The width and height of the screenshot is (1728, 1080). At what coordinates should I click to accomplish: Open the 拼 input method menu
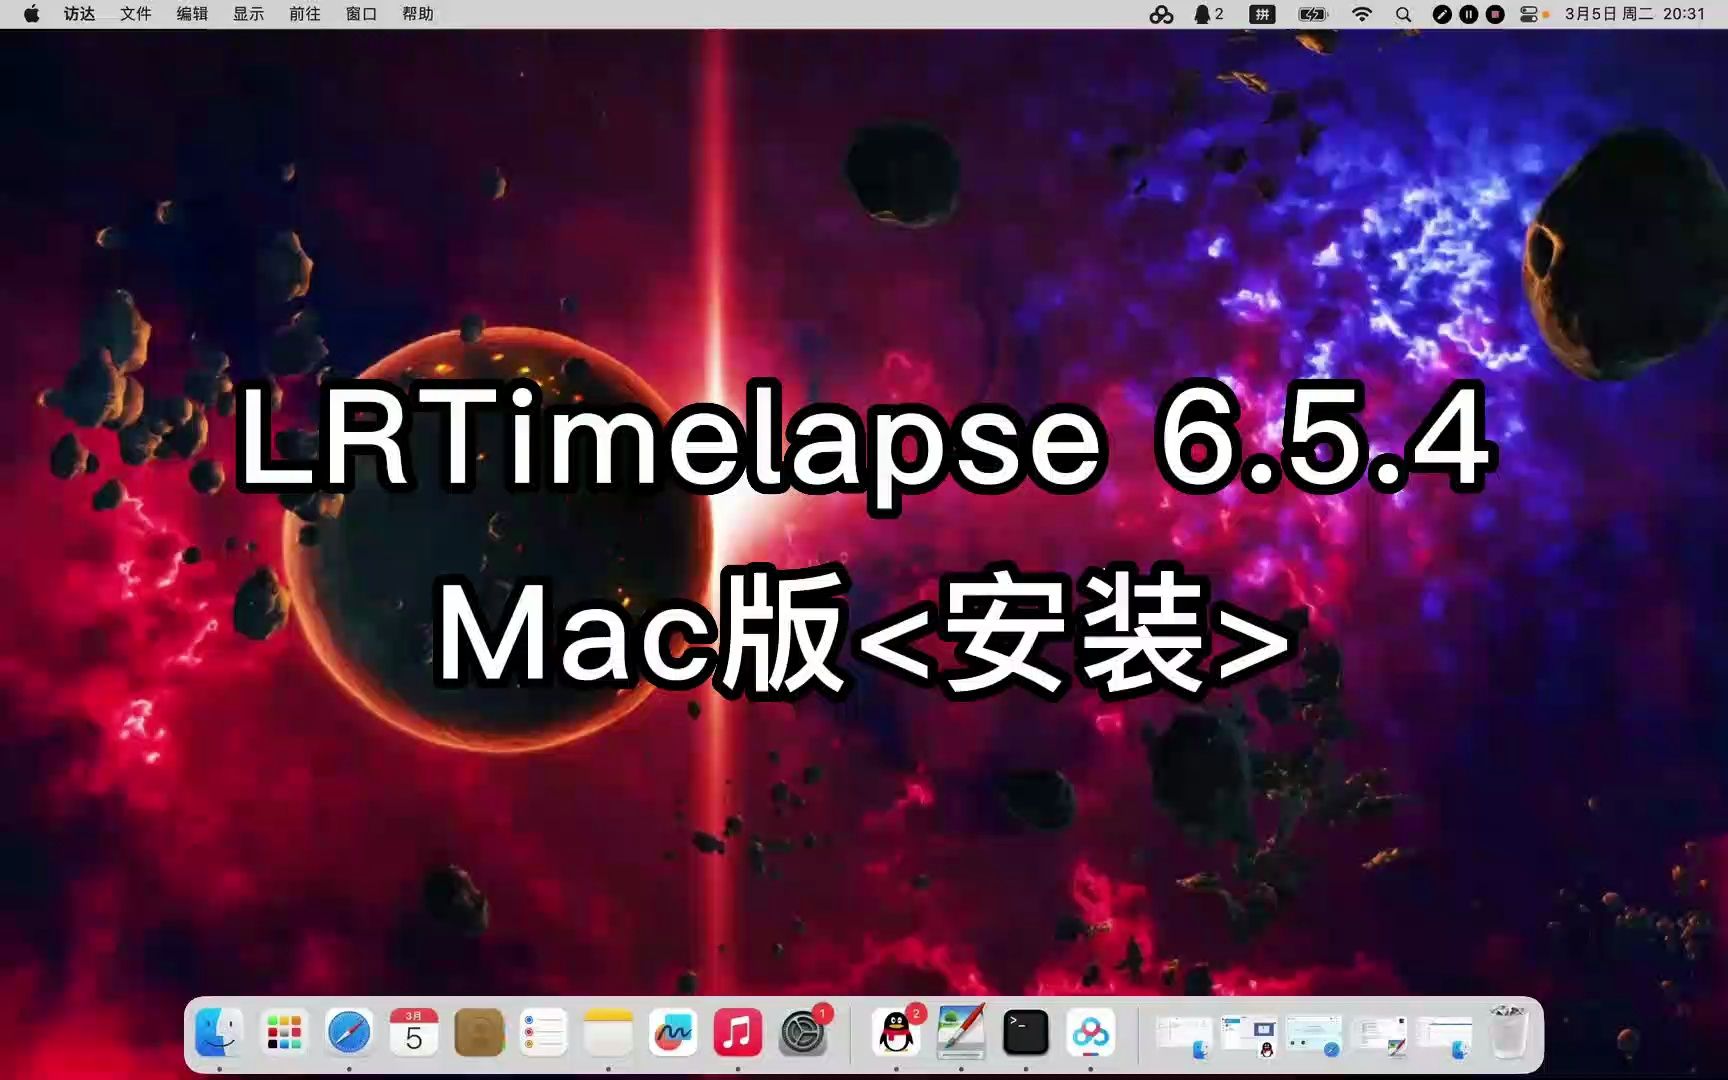point(1263,14)
